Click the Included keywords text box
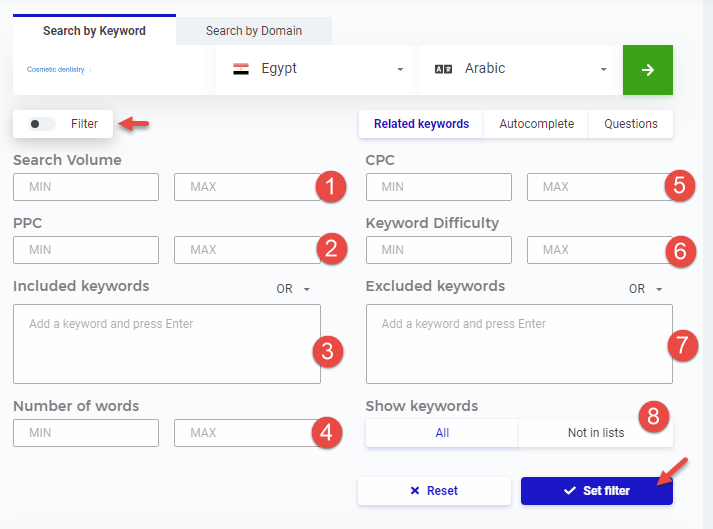 (x=167, y=344)
